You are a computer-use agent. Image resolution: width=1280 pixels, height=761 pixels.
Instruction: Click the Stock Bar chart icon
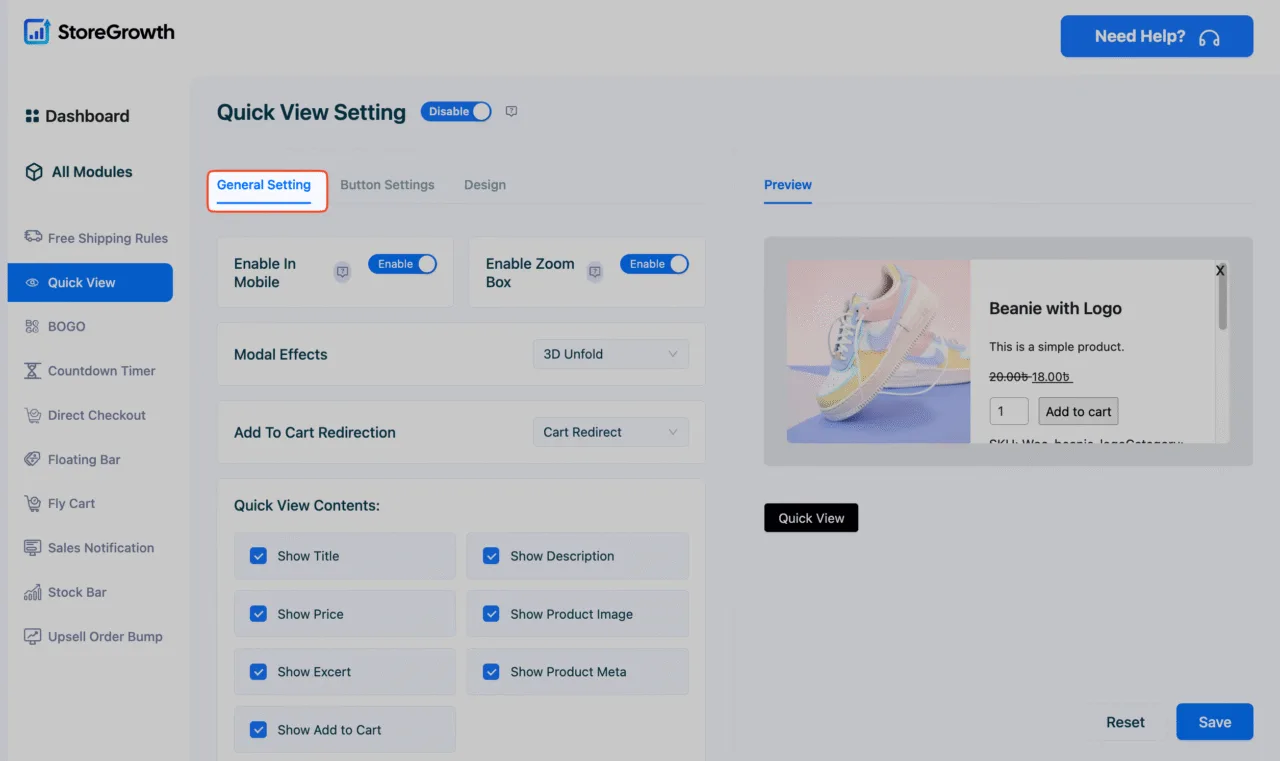click(33, 592)
